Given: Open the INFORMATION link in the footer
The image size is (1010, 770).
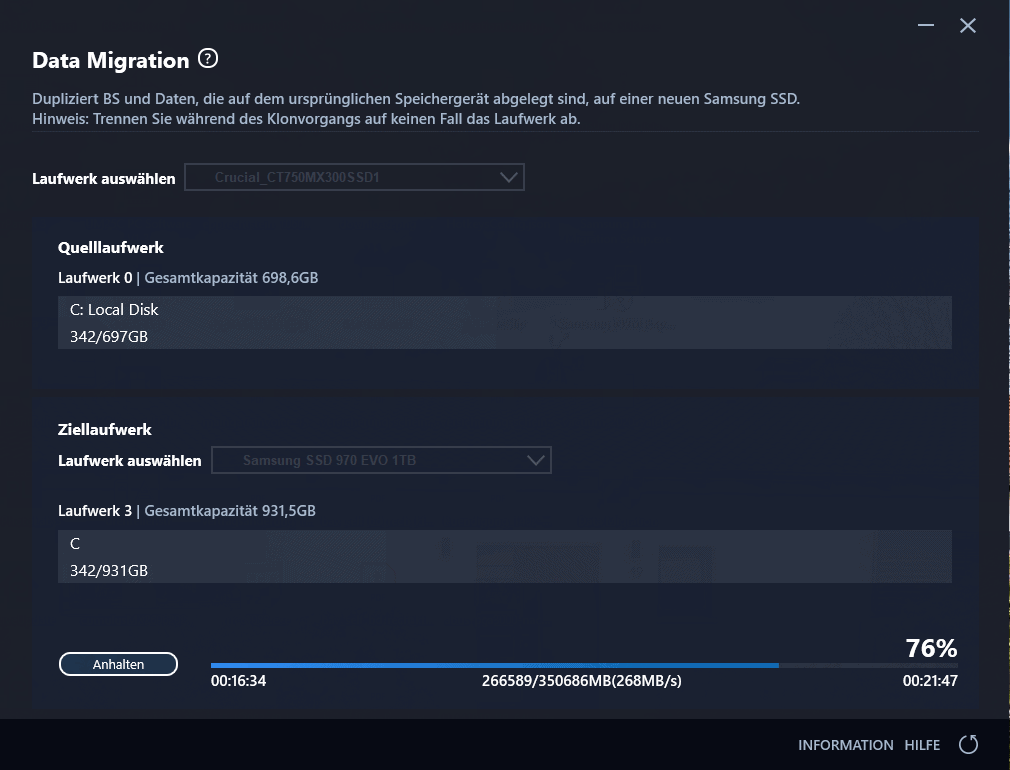Looking at the screenshot, I should [845, 745].
